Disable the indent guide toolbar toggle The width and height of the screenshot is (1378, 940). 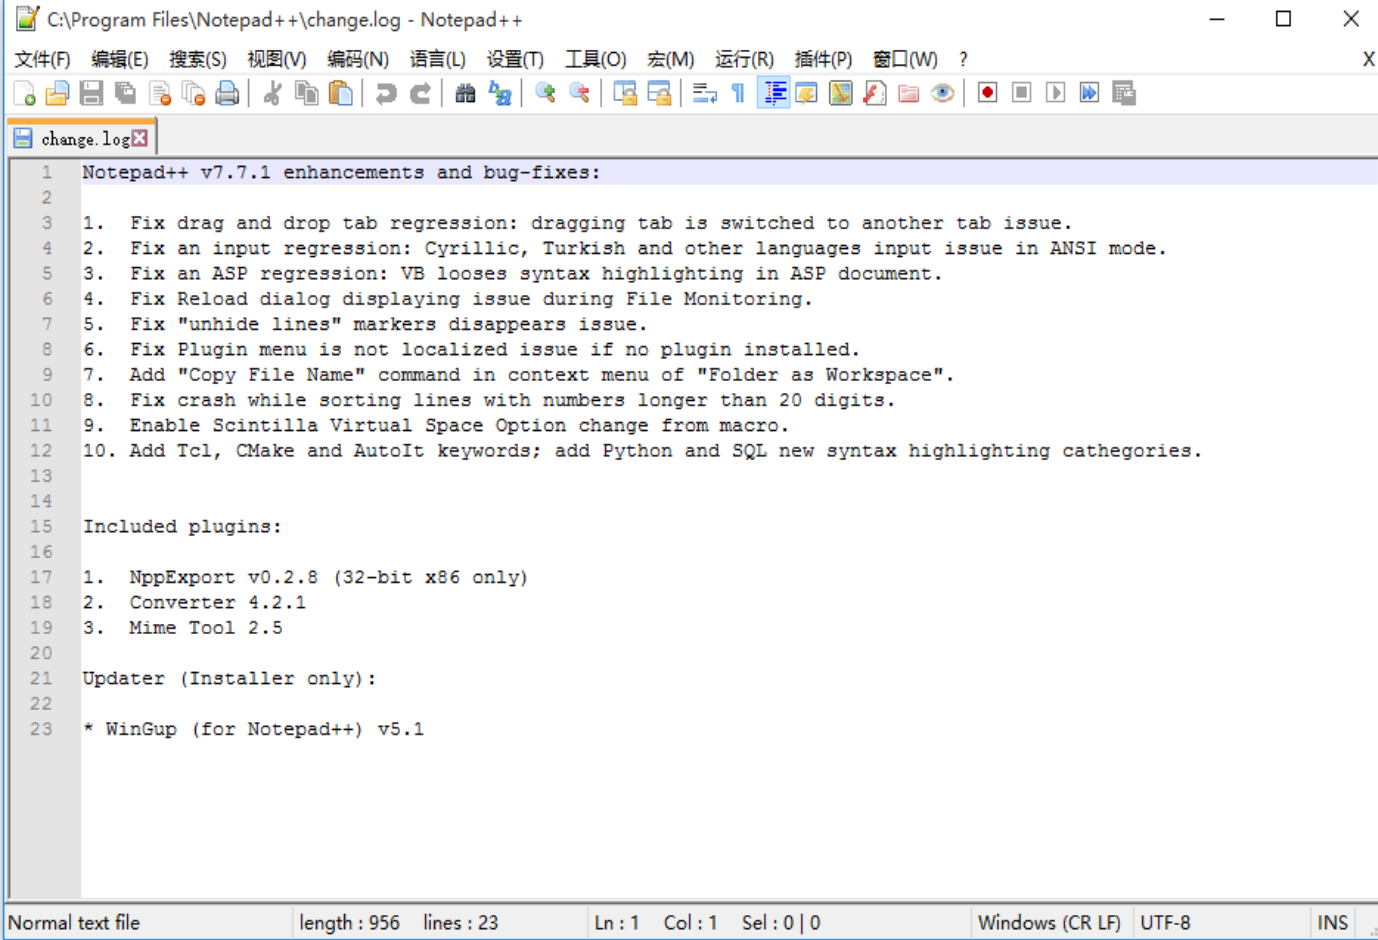[x=773, y=94]
